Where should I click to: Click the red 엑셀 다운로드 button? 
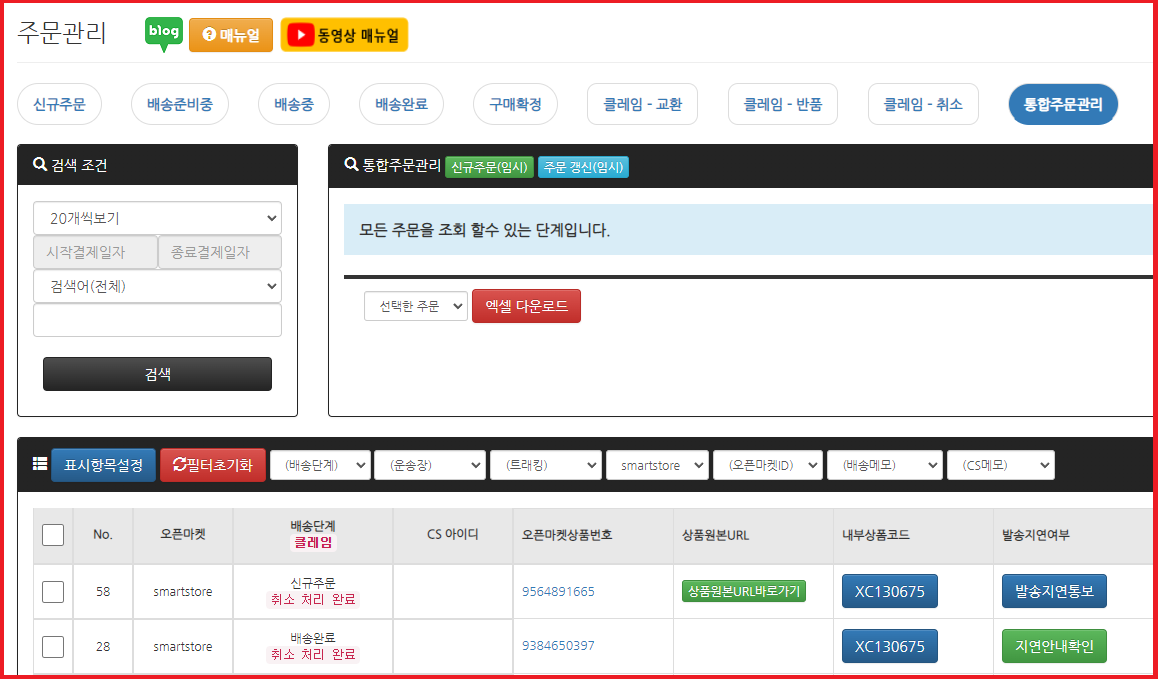click(526, 306)
